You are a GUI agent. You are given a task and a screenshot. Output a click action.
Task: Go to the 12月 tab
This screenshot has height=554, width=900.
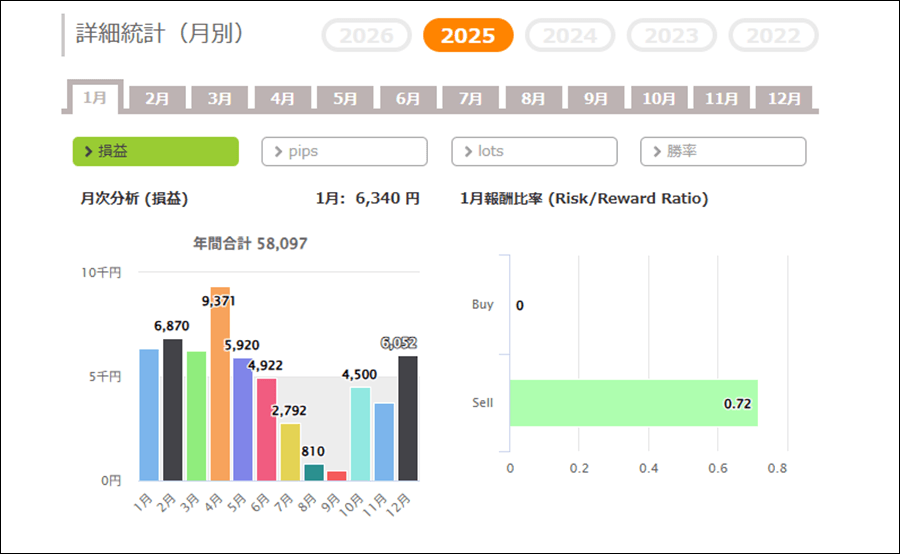click(x=784, y=98)
